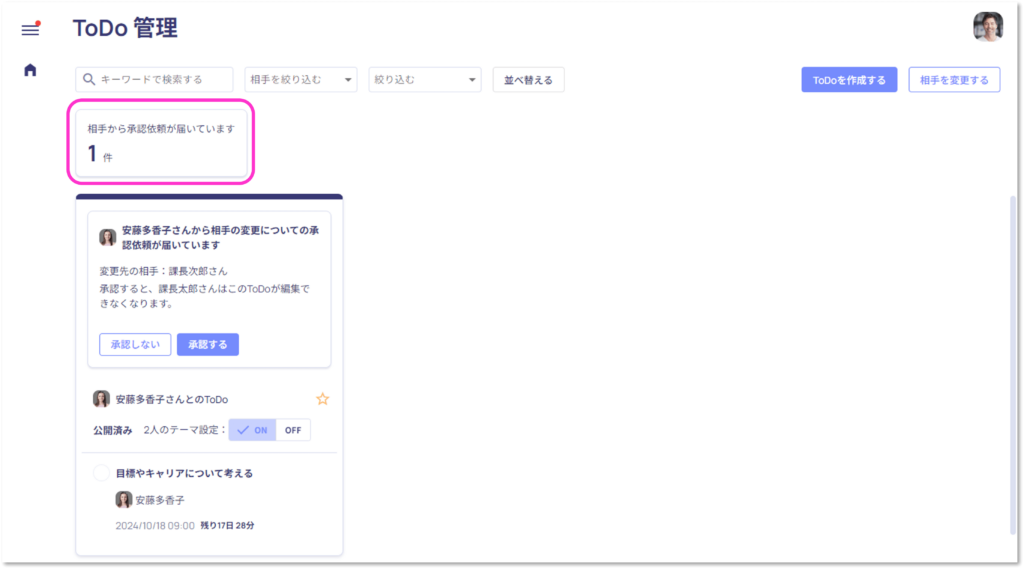1024x569 pixels.
Task: Click 承認する to approve request
Action: point(208,344)
